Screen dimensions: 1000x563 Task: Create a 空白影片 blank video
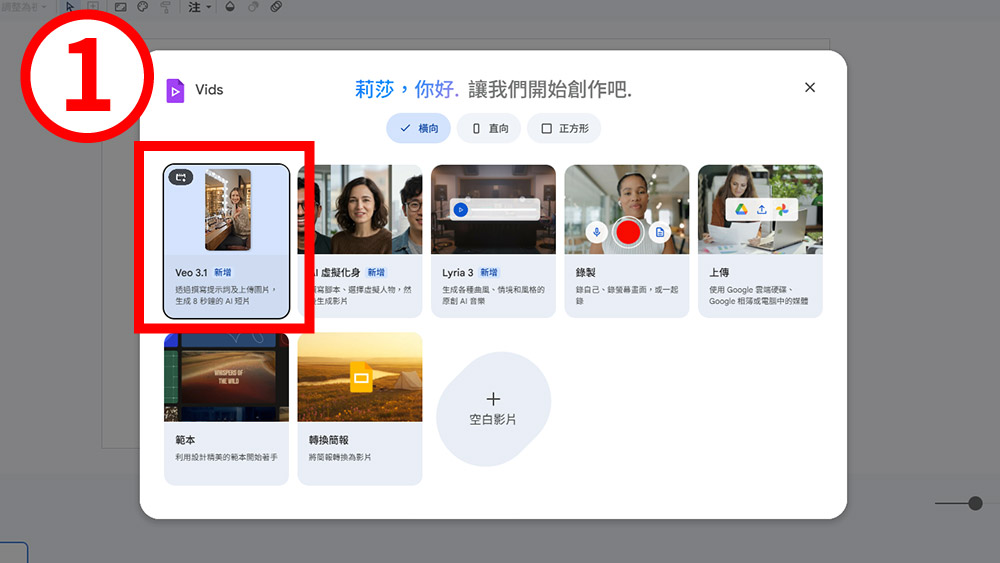[x=493, y=409]
